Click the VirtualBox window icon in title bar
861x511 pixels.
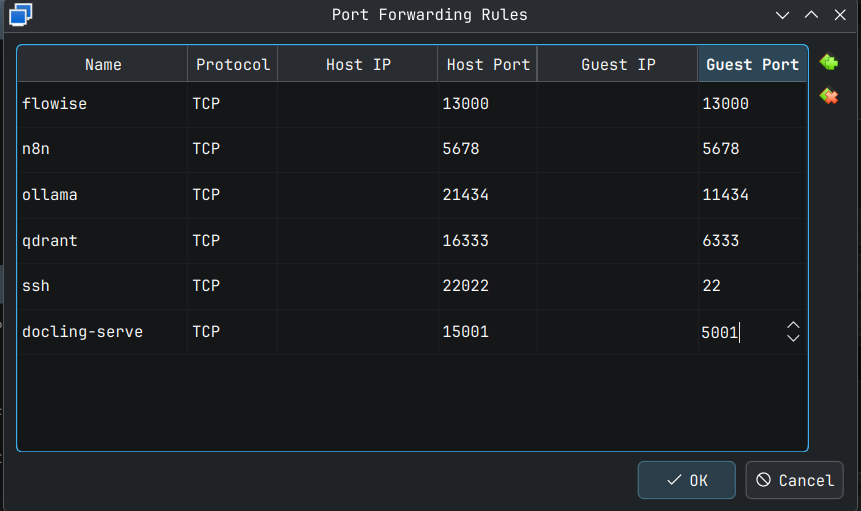point(20,14)
